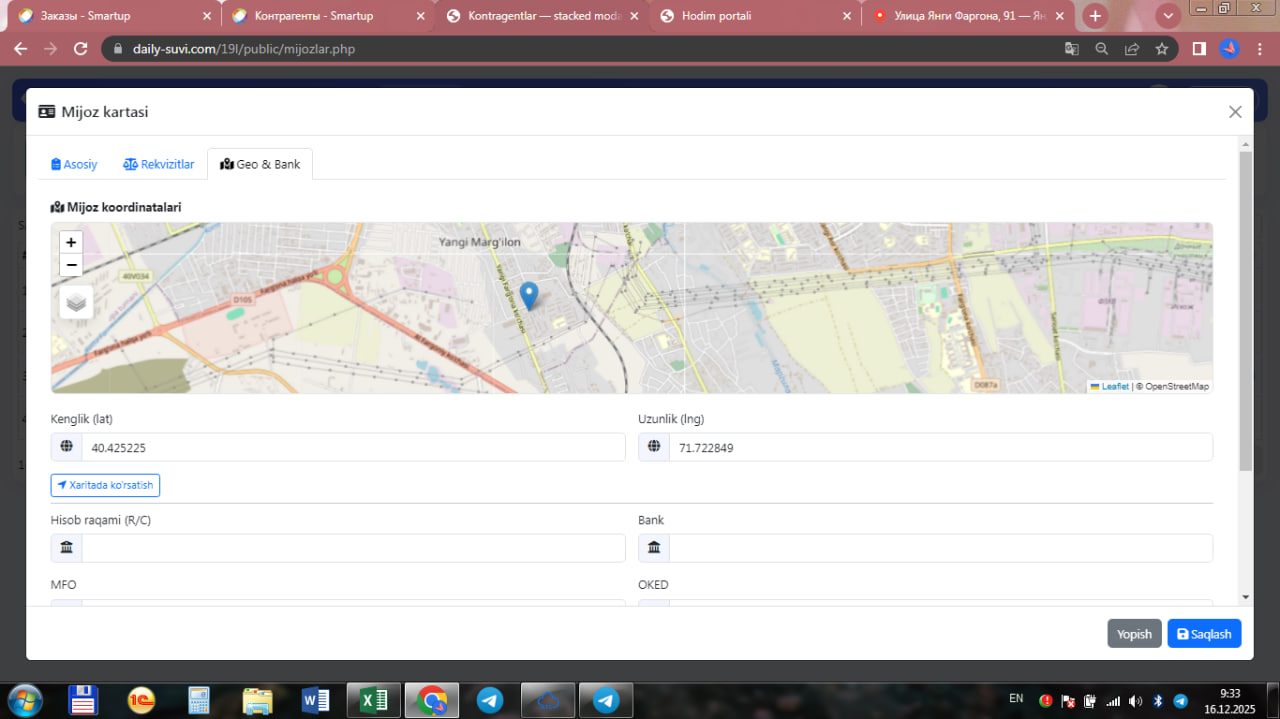Screen dimensions: 1280x719
Task: Click the Google Translate icon in address bar
Action: pyautogui.click(x=1071, y=49)
